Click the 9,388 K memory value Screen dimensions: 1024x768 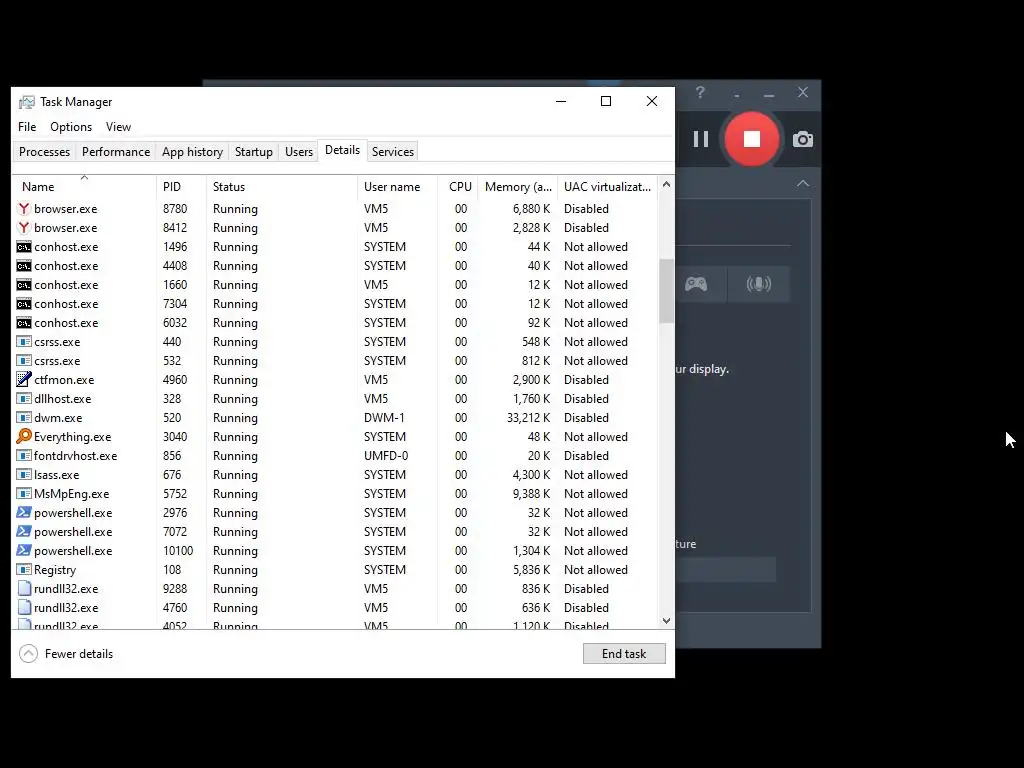click(x=532, y=494)
